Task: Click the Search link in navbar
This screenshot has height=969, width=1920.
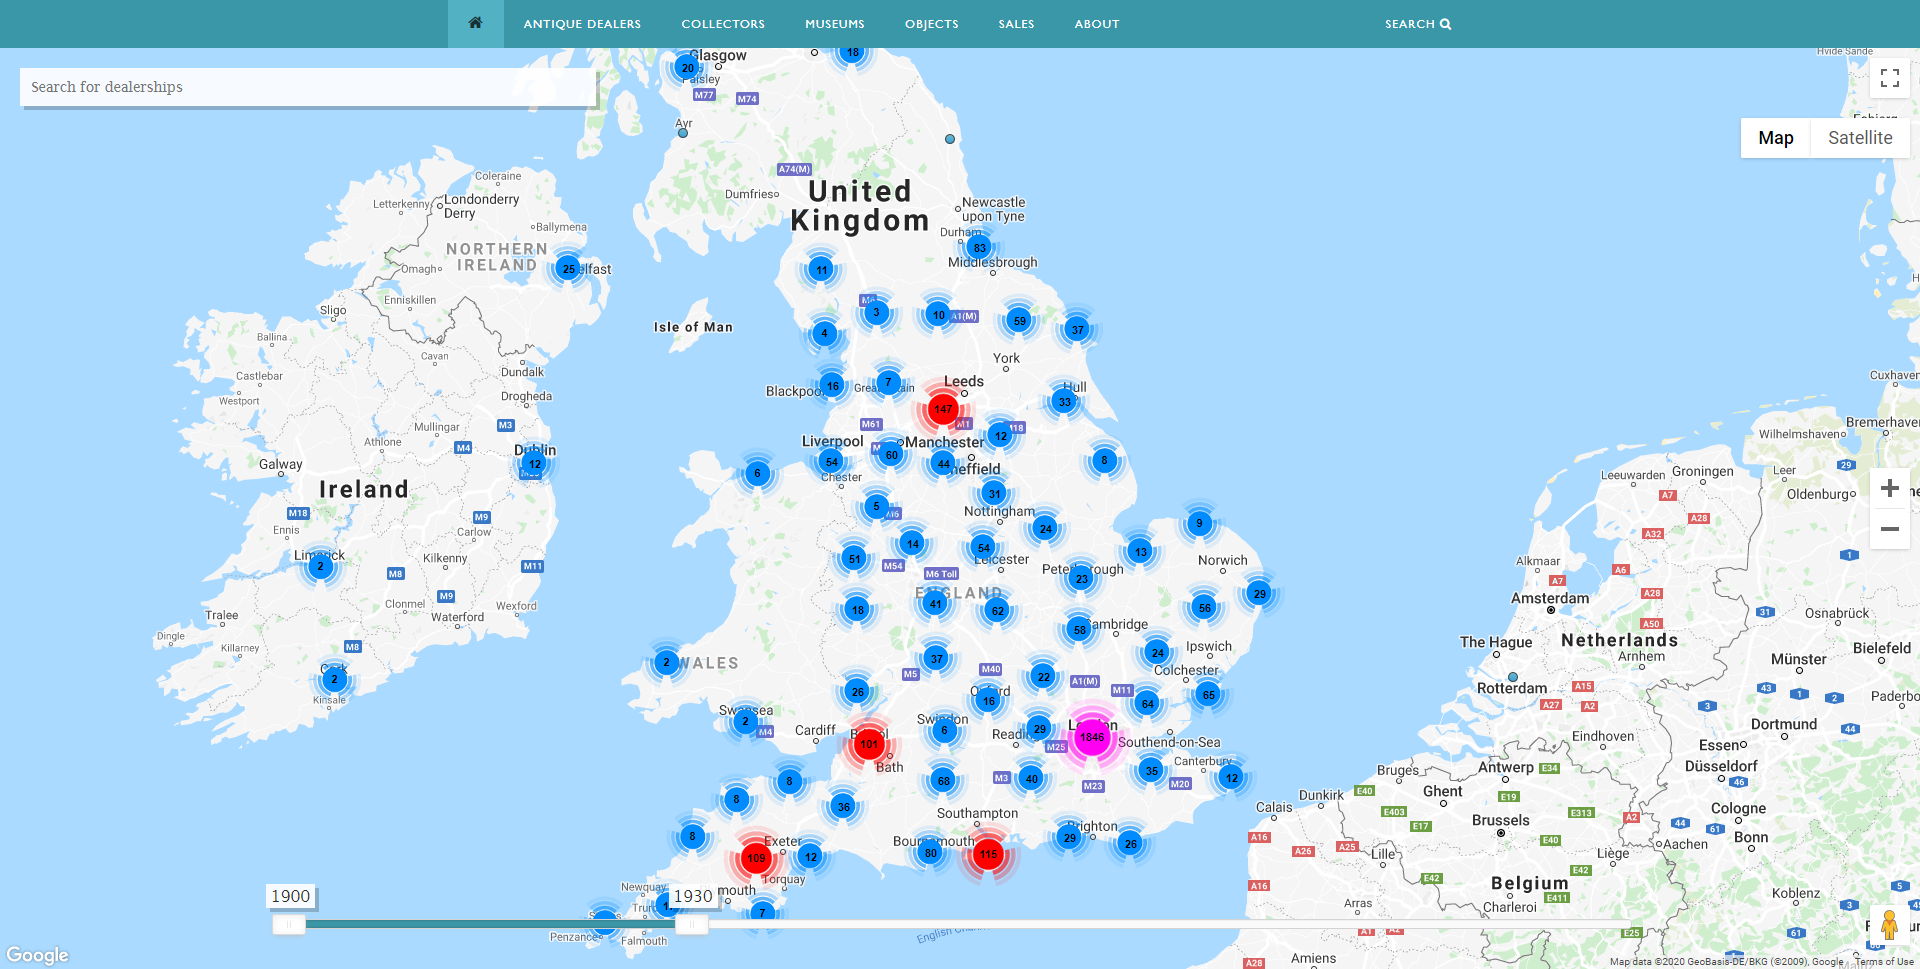Action: pos(1417,24)
